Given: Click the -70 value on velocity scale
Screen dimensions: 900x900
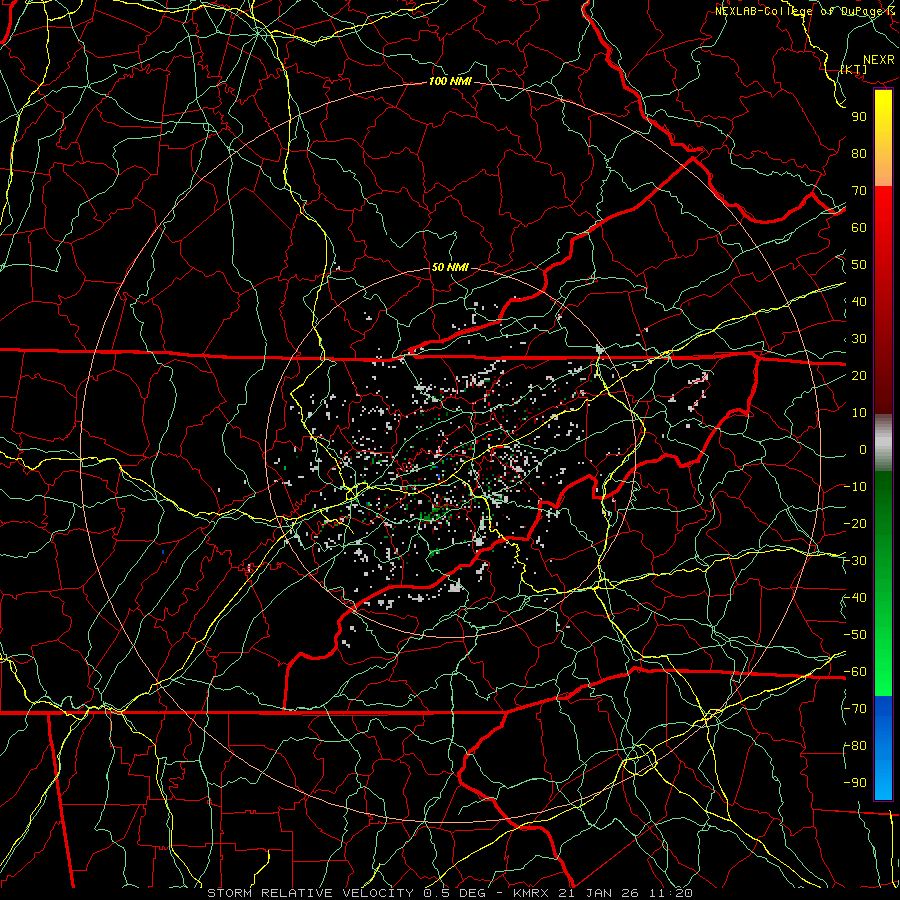Looking at the screenshot, I should pyautogui.click(x=855, y=709).
